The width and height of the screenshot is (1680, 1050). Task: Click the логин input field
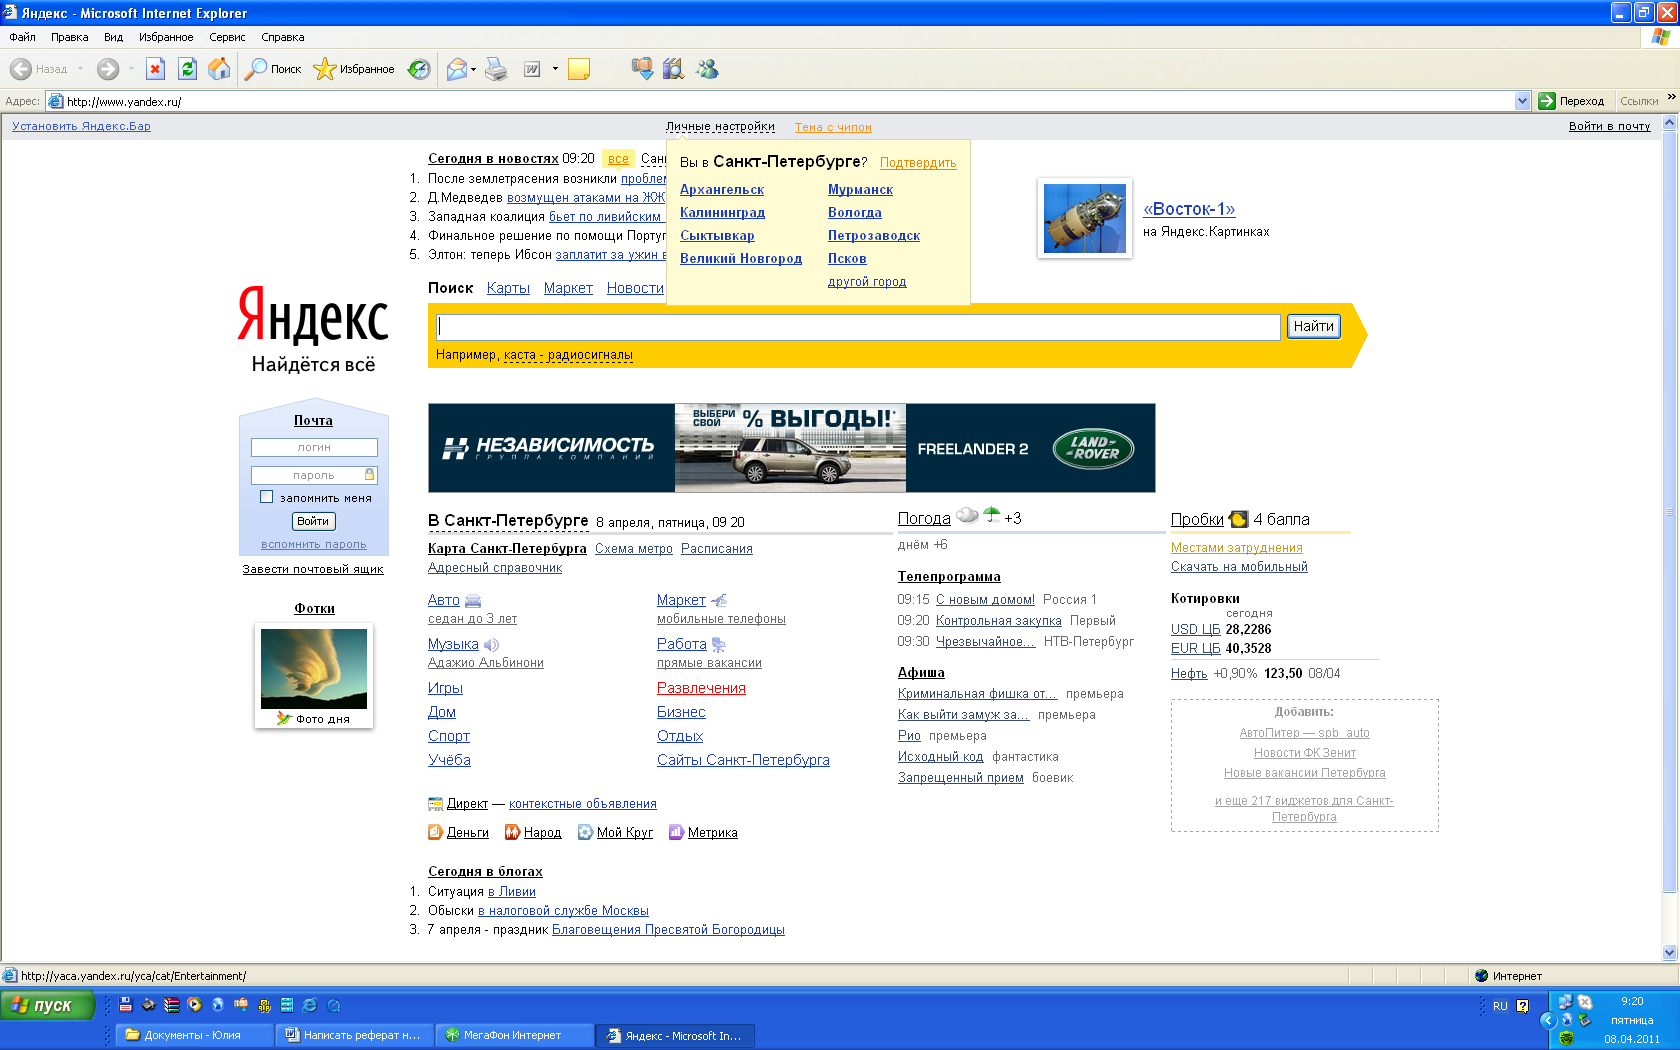[x=314, y=447]
